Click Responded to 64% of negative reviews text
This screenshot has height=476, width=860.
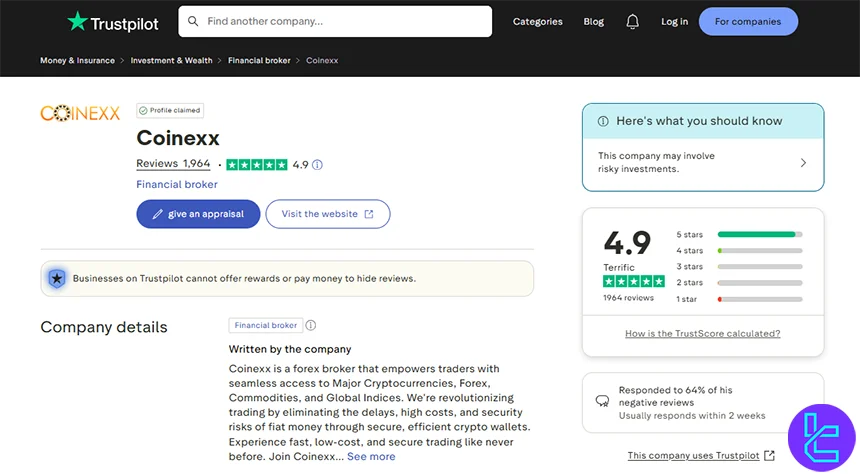(x=675, y=396)
